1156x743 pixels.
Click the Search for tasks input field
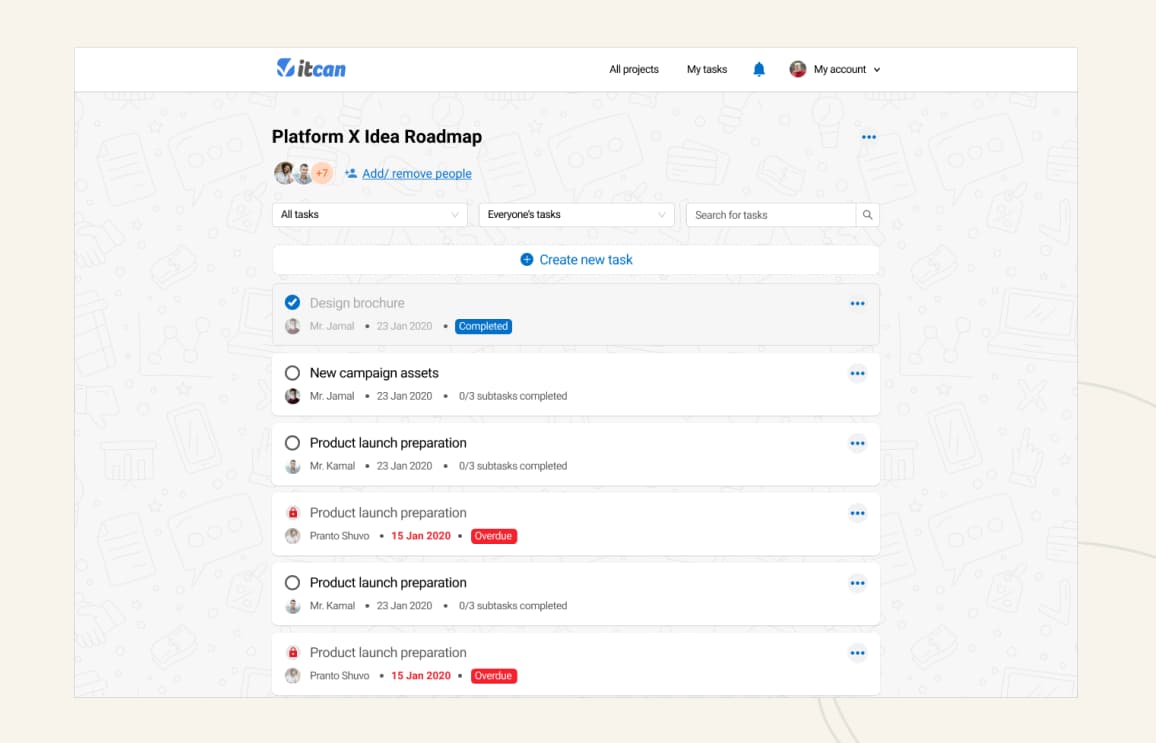[770, 214]
